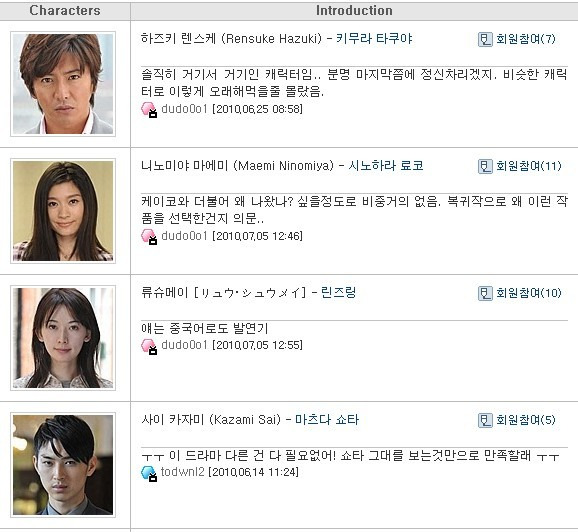Click Rensuke Hazuki character photo
This screenshot has width=578, height=532.
(63, 84)
